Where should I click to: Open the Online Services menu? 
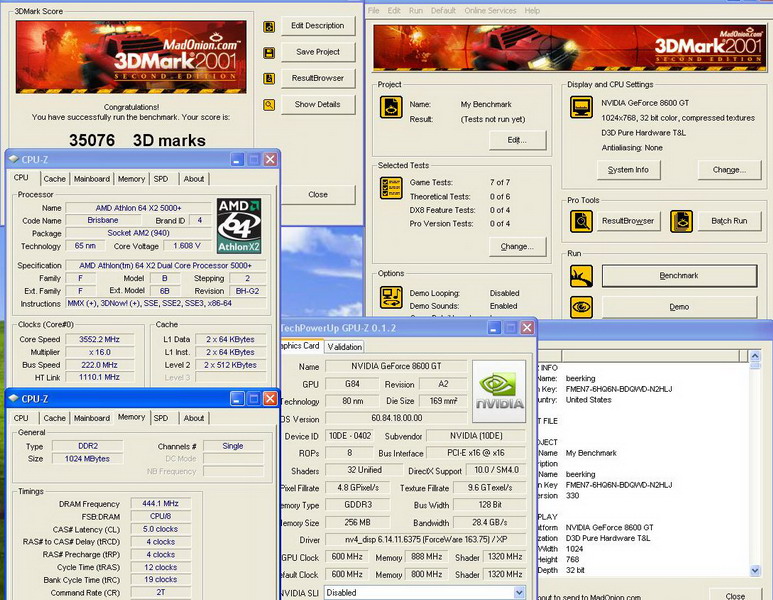point(490,10)
